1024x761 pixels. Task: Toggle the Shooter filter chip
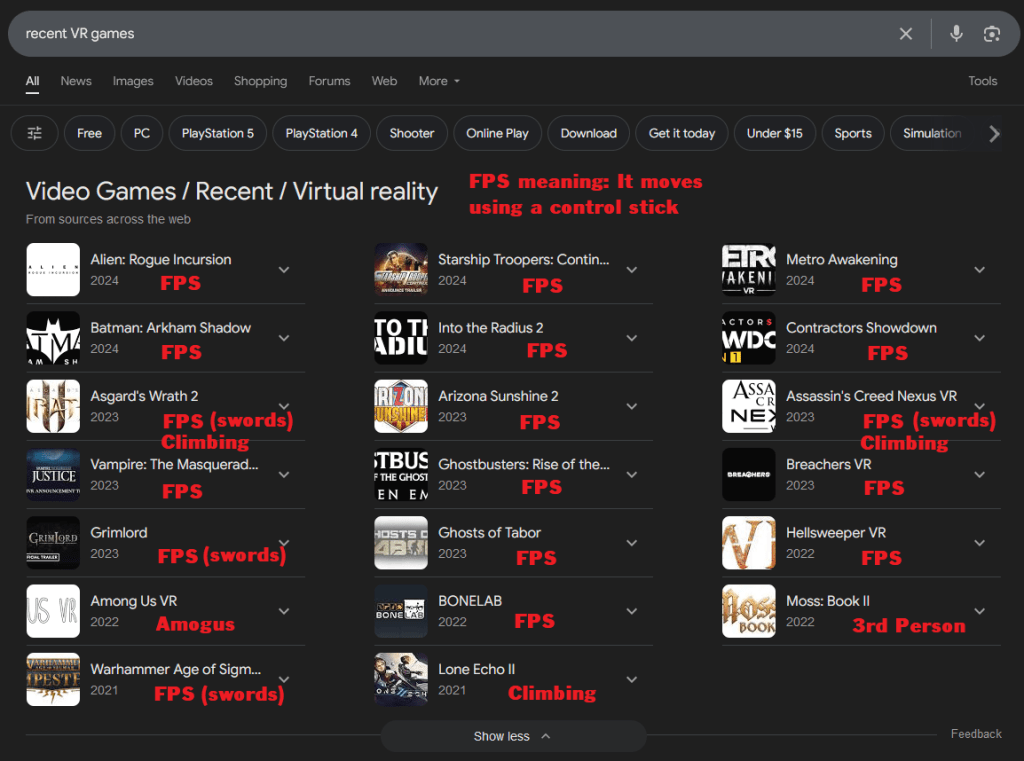412,133
